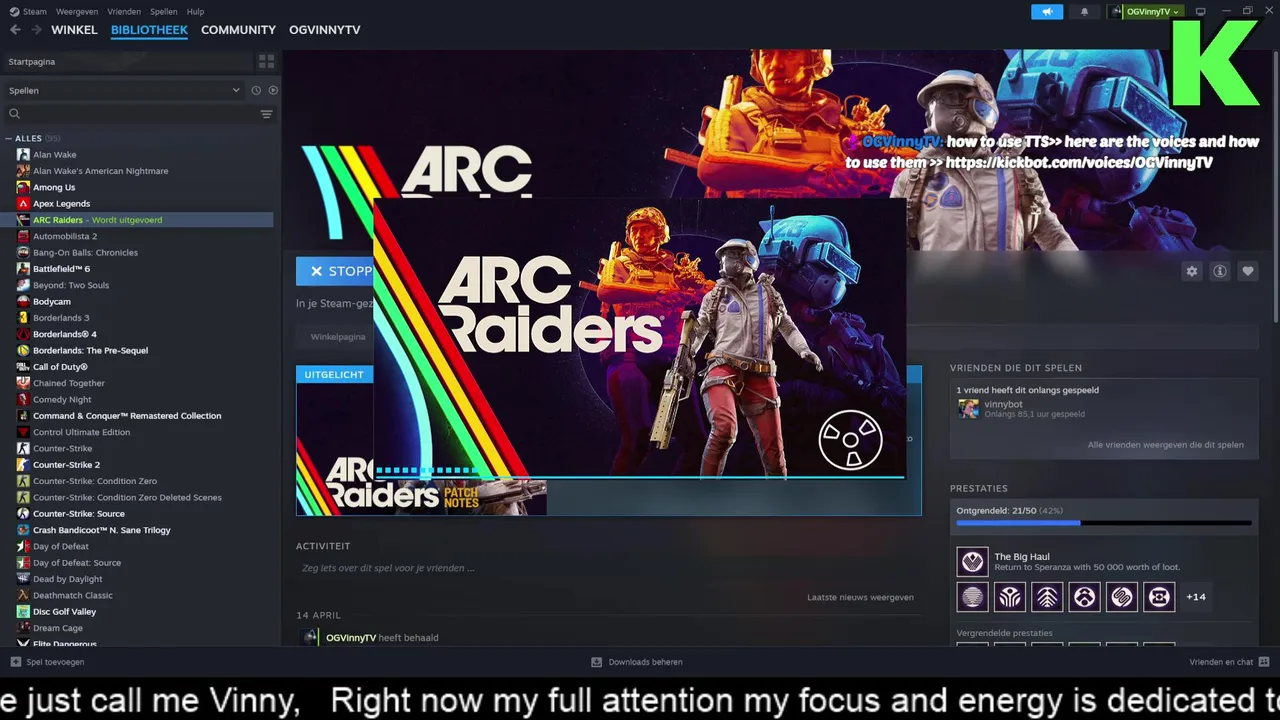The width and height of the screenshot is (1280, 720).
Task: Open the Vrienden menu
Action: pyautogui.click(x=124, y=12)
